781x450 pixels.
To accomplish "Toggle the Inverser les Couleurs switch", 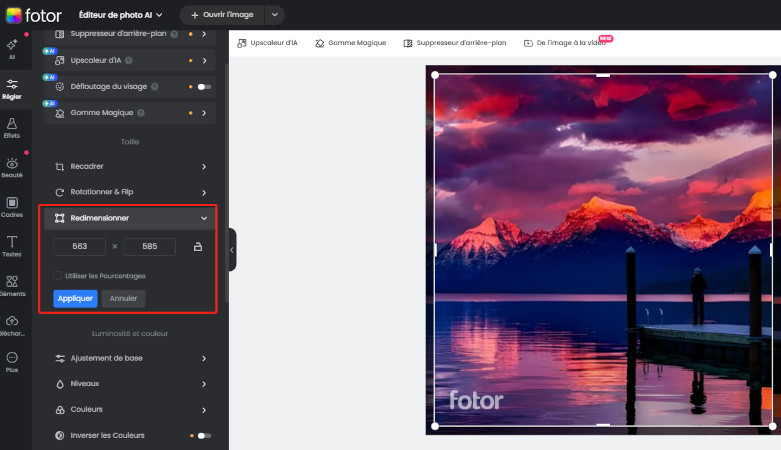I will 204,436.
